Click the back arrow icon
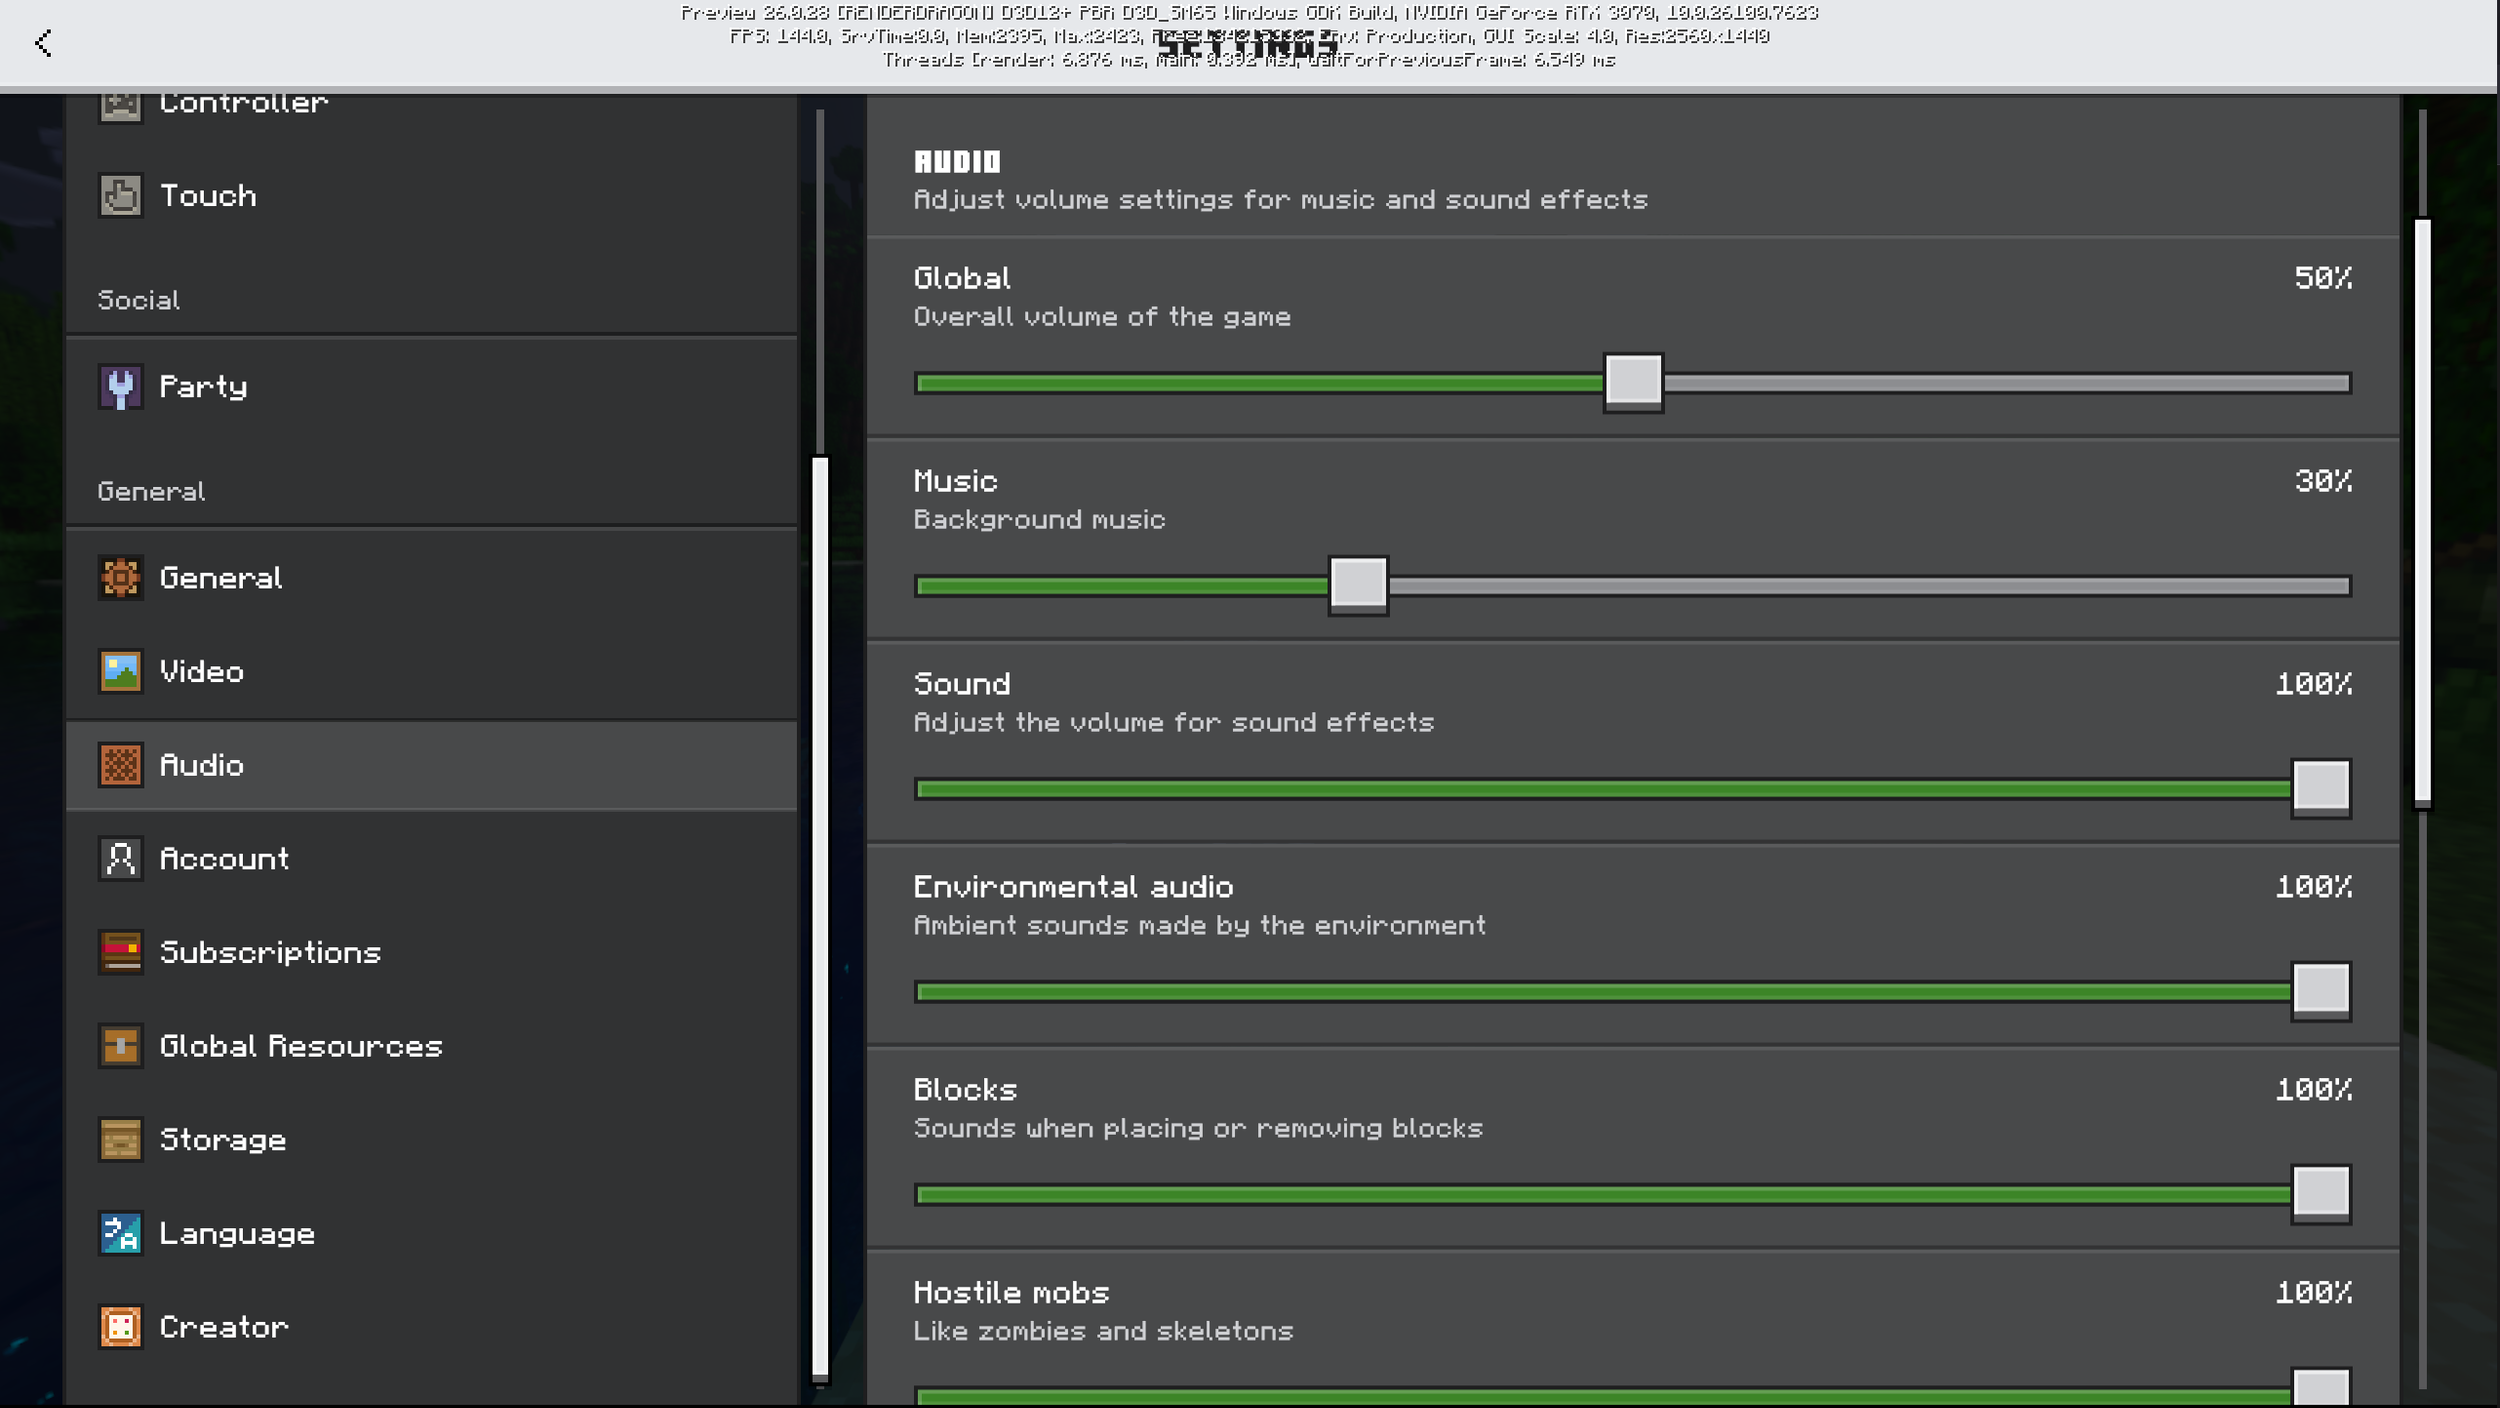This screenshot has height=1408, width=2500. click(x=43, y=43)
